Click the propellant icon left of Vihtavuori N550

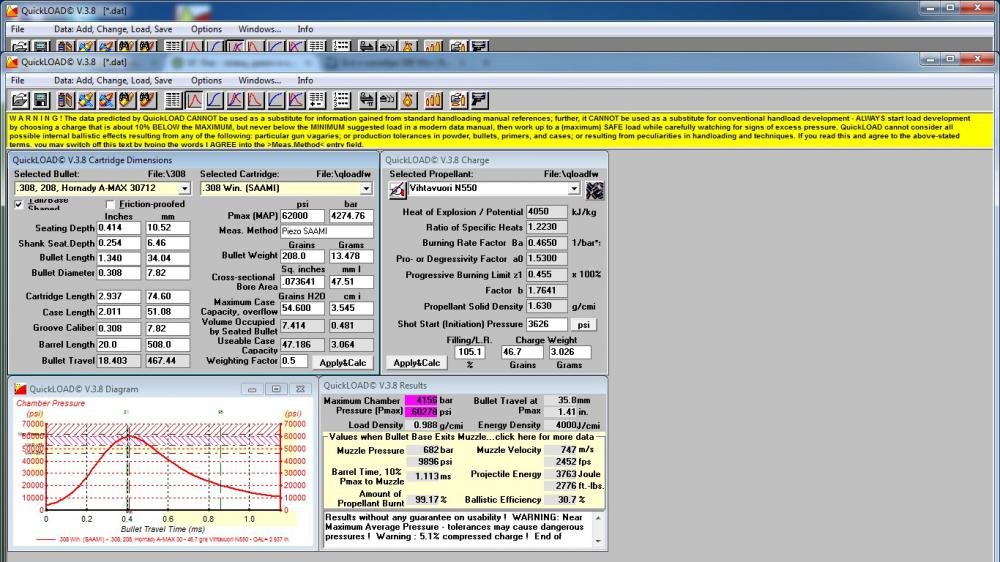coord(397,189)
